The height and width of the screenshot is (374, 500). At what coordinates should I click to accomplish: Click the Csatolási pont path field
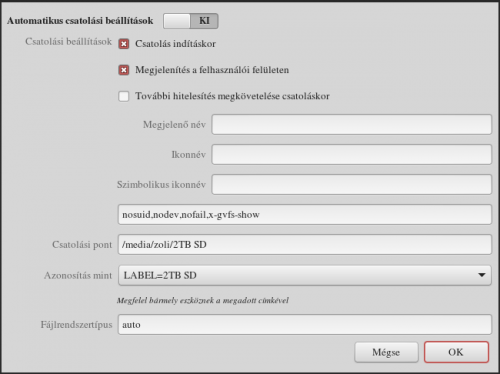tap(305, 244)
